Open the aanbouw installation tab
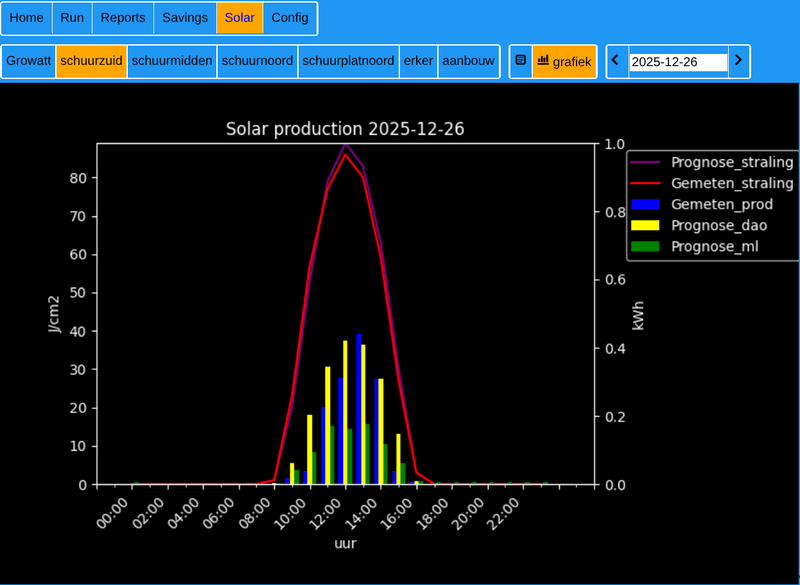The height and width of the screenshot is (585, 800). (x=468, y=61)
